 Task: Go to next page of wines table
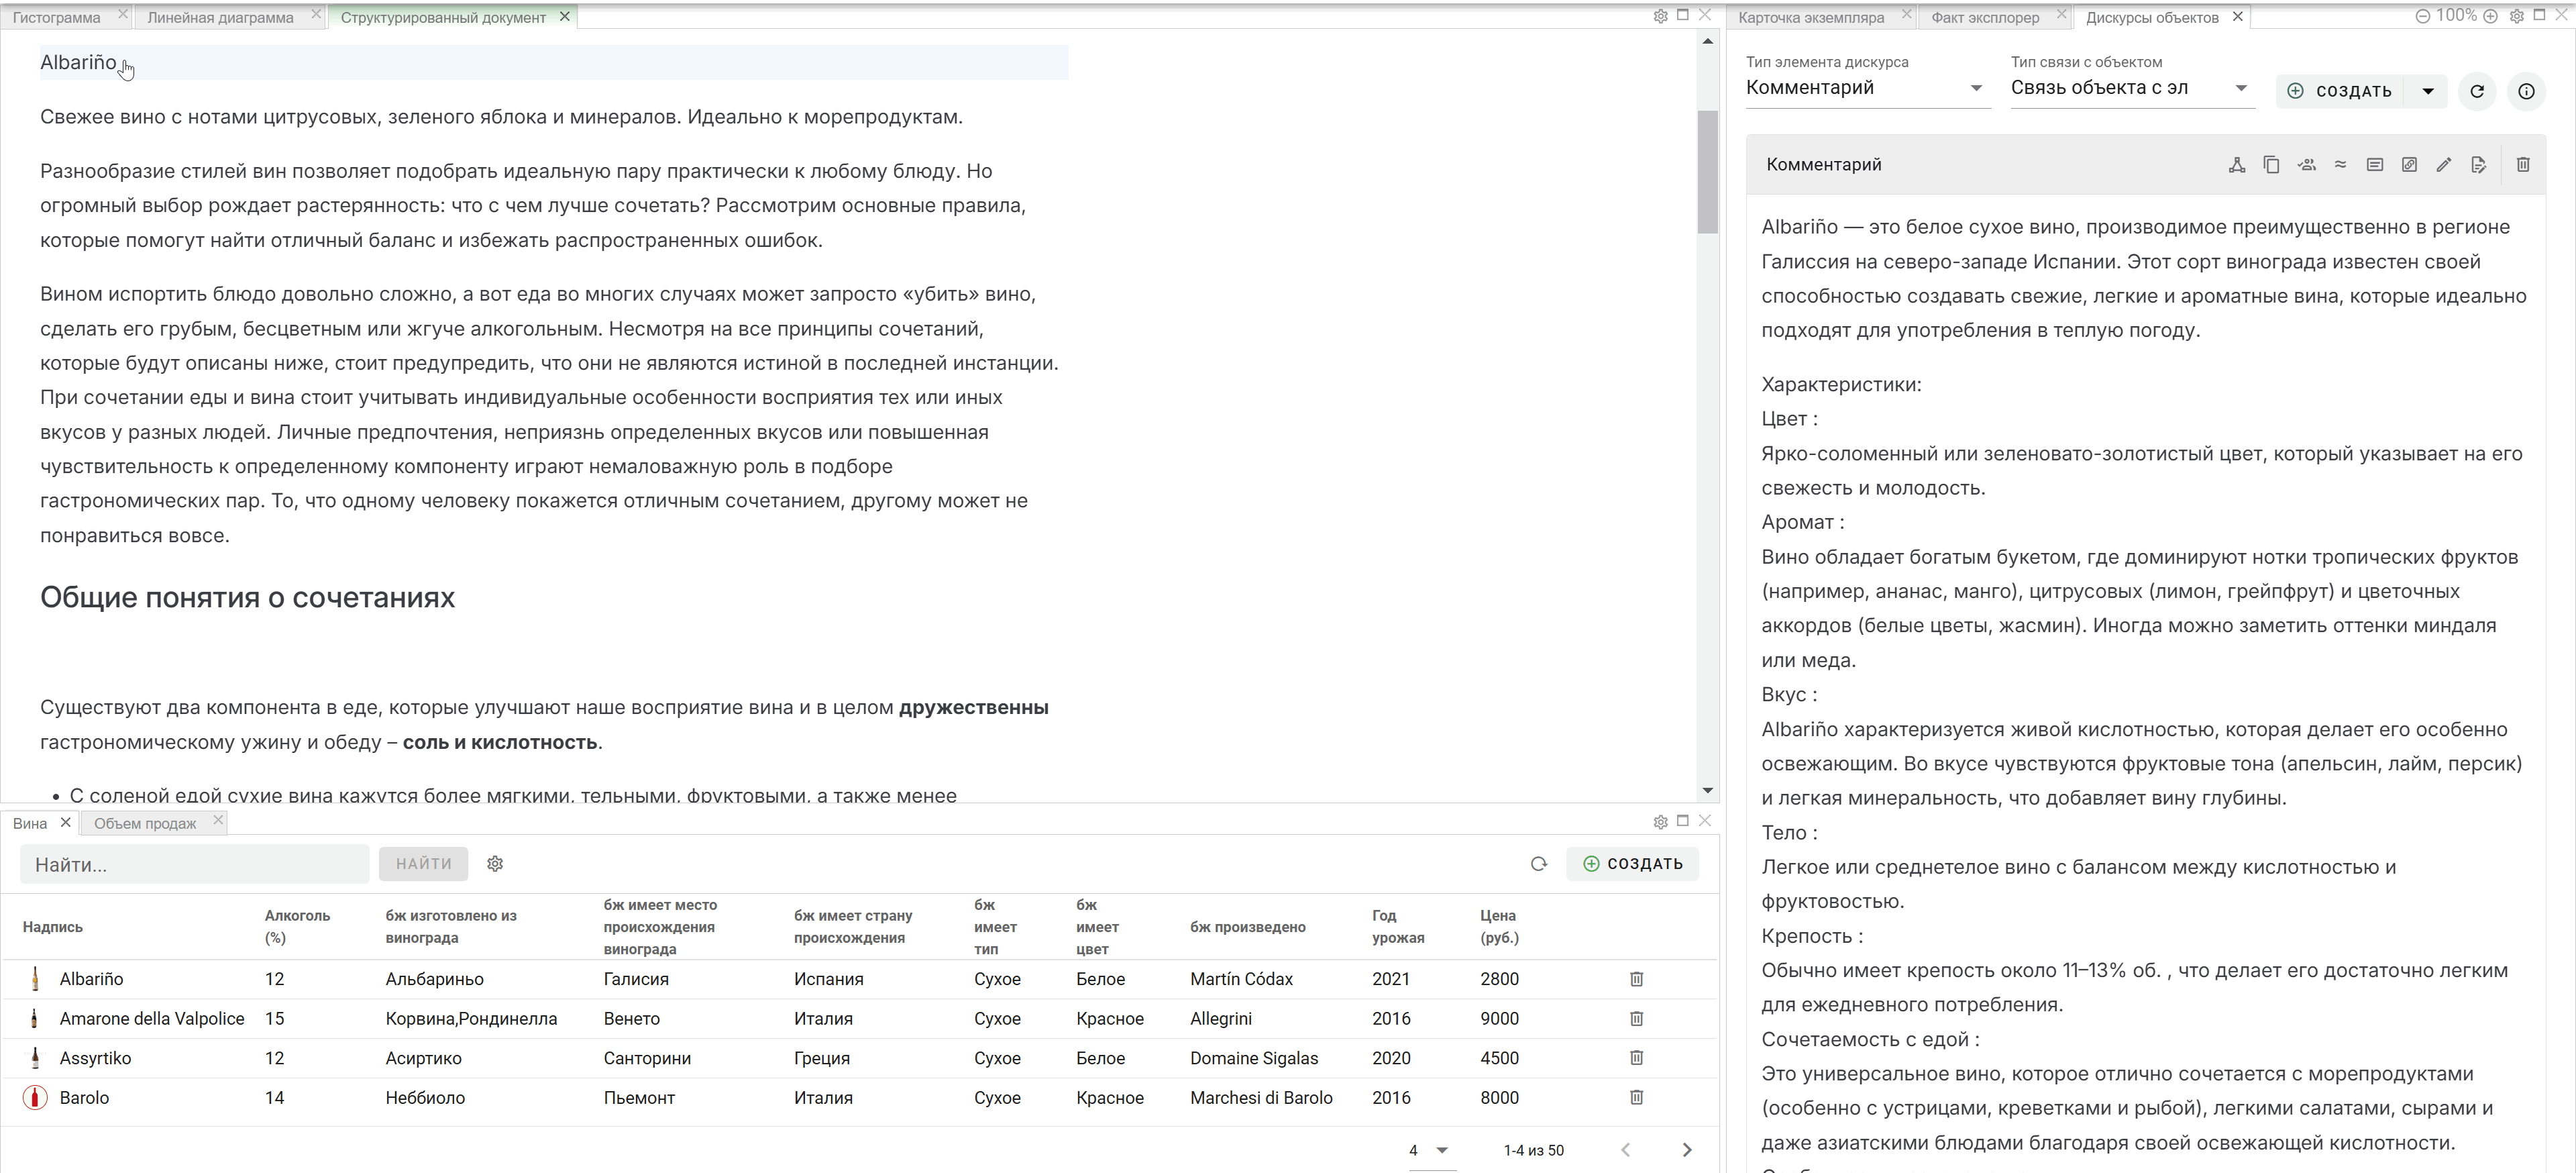tap(1687, 1150)
